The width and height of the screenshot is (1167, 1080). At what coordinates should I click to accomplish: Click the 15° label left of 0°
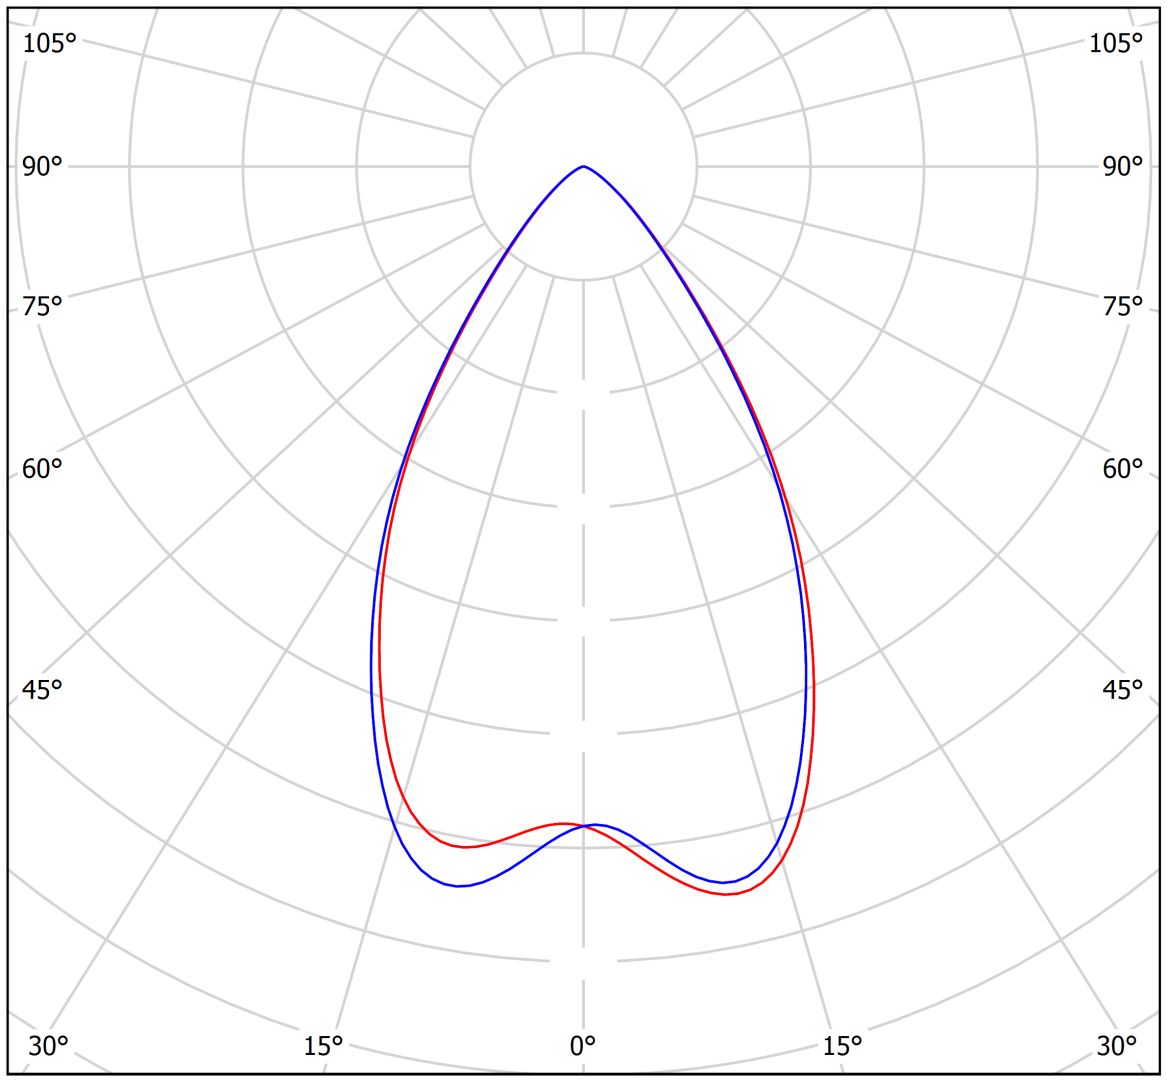coord(323,1046)
